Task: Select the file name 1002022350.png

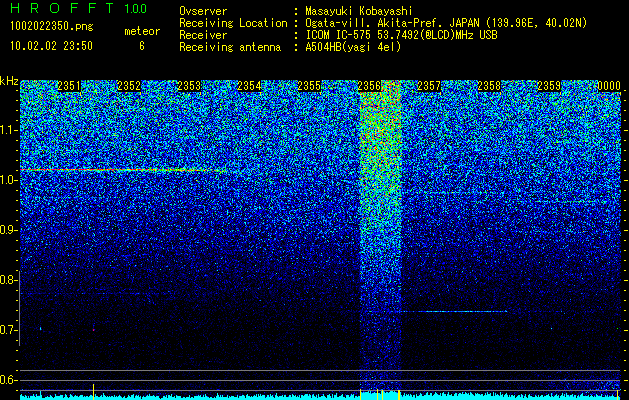Action: point(52,27)
